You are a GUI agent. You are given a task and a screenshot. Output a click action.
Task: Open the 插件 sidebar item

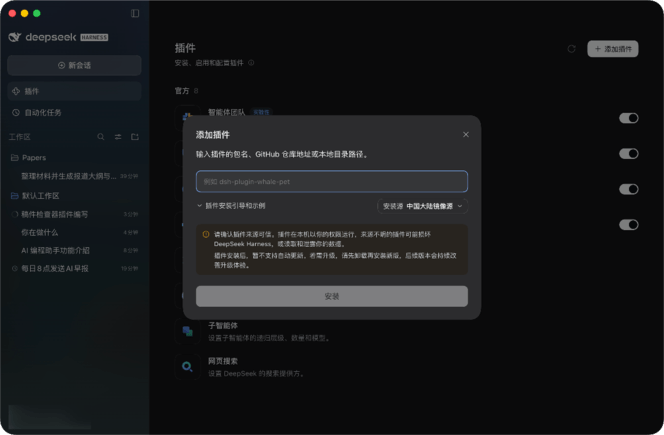click(x=74, y=91)
